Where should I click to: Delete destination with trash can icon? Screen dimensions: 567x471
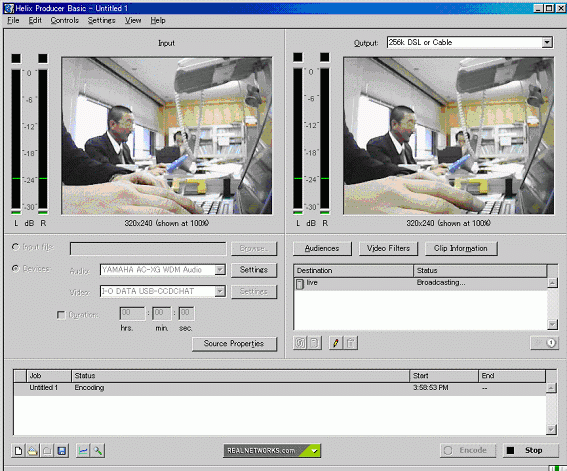350,343
